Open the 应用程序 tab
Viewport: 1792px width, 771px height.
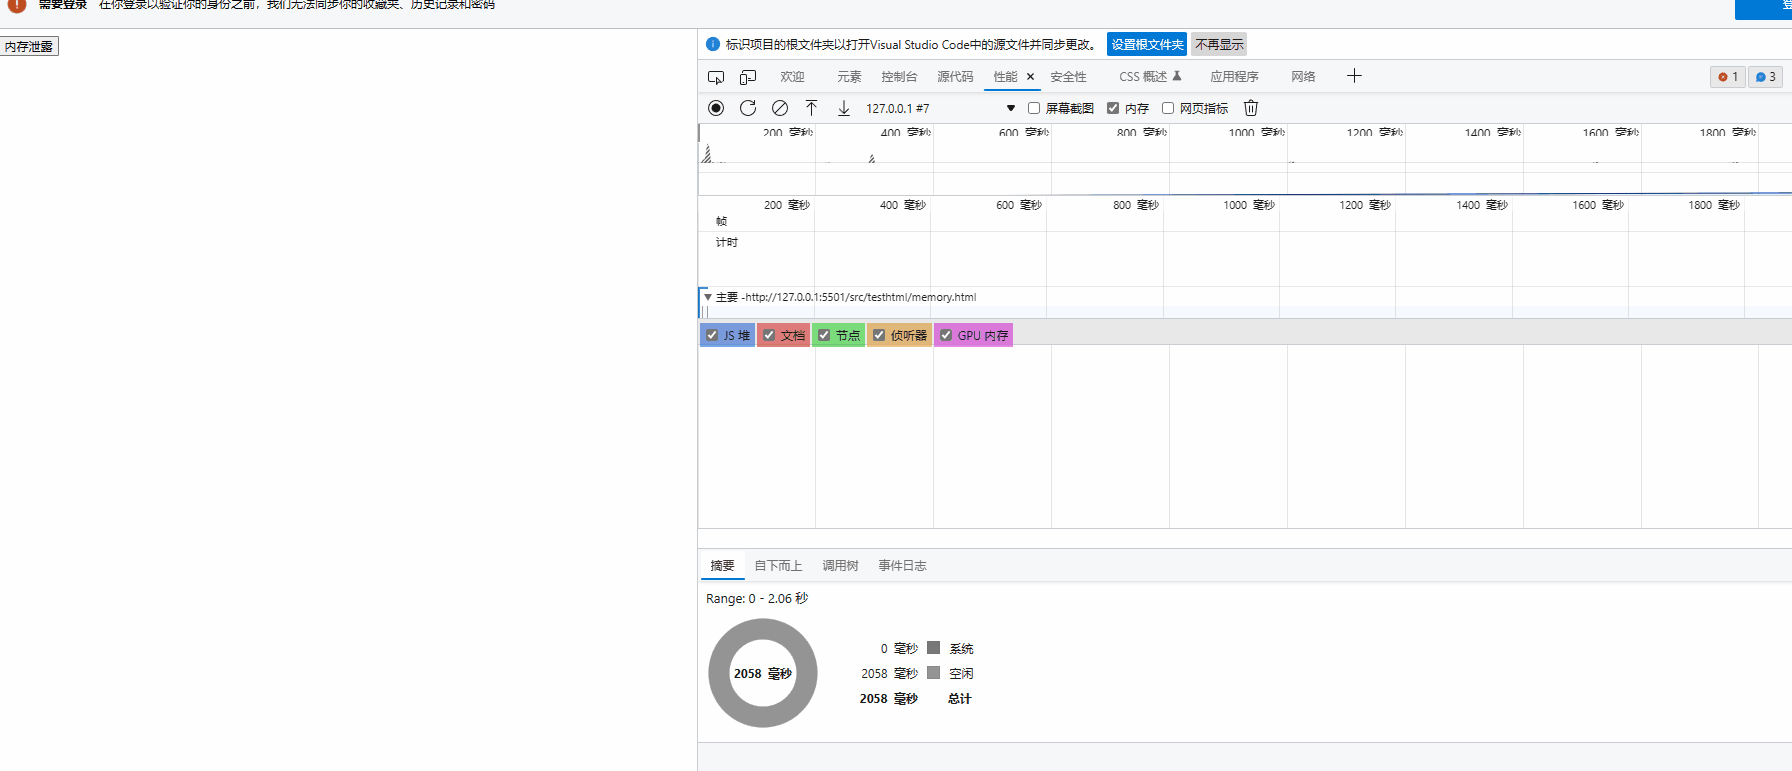[1234, 77]
